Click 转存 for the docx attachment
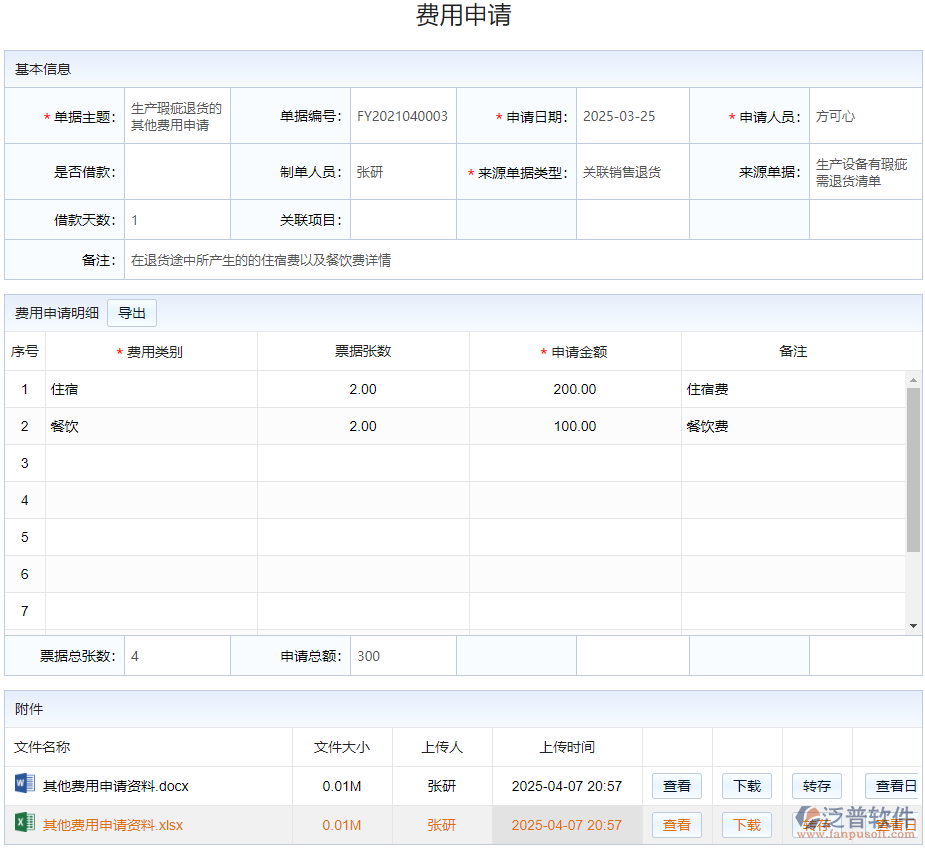 [x=817, y=786]
